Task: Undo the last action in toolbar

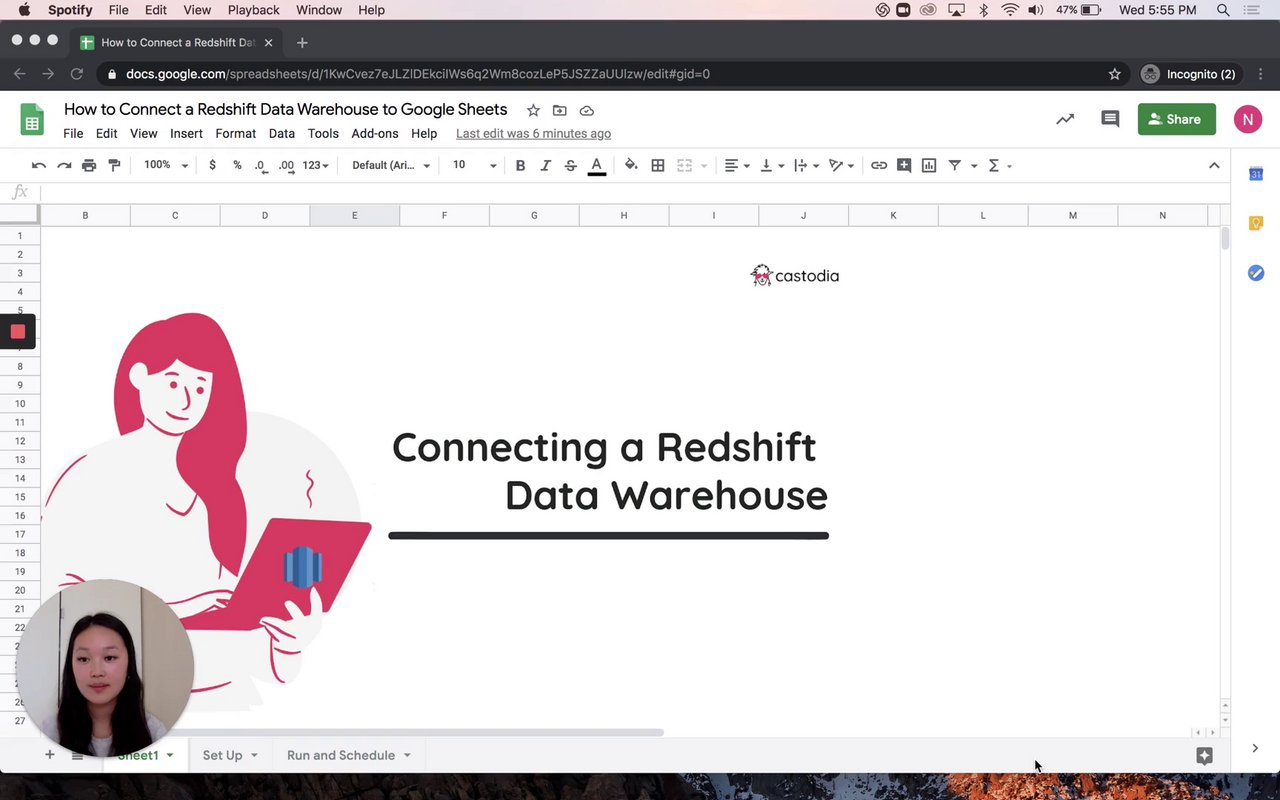Action: coord(39,165)
